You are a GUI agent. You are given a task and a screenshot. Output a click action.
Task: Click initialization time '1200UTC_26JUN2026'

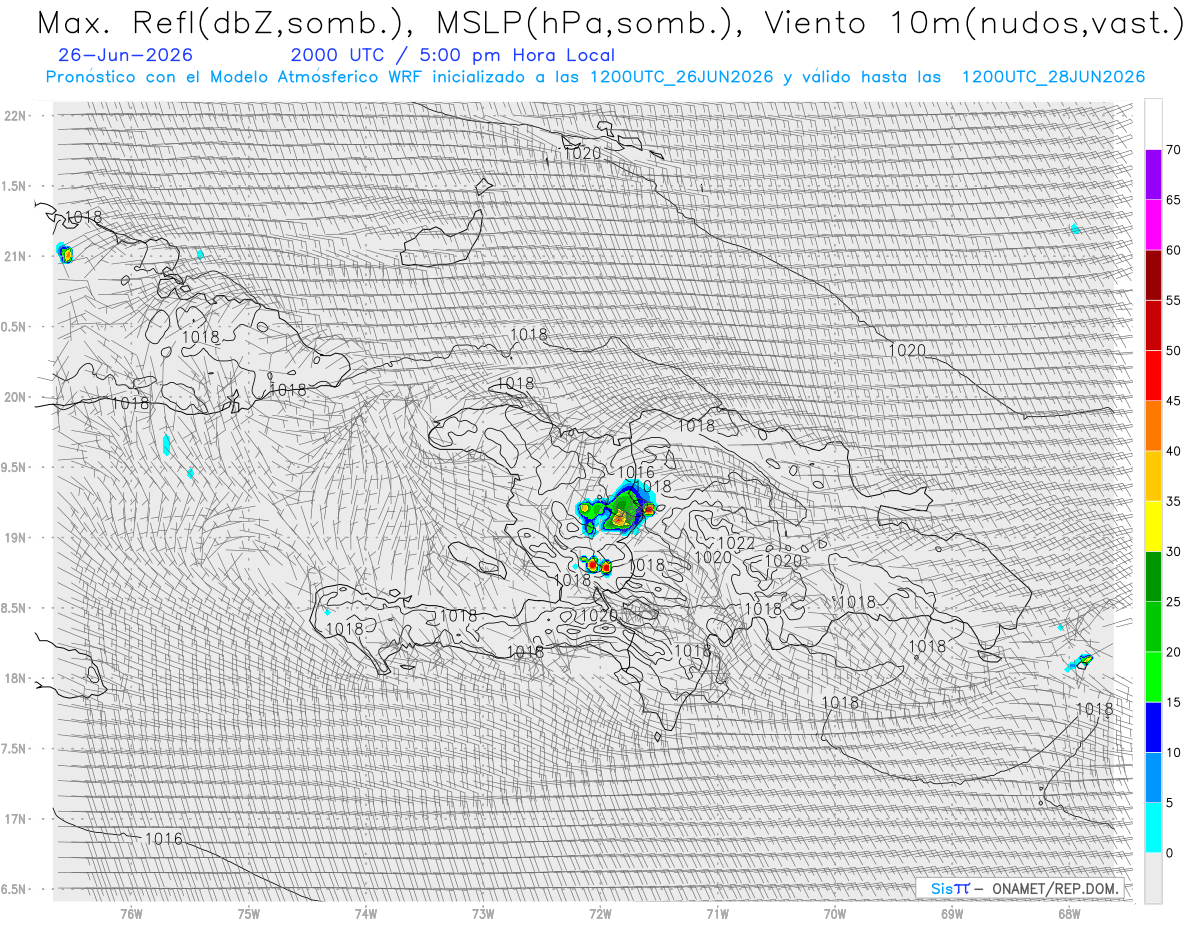(681, 77)
